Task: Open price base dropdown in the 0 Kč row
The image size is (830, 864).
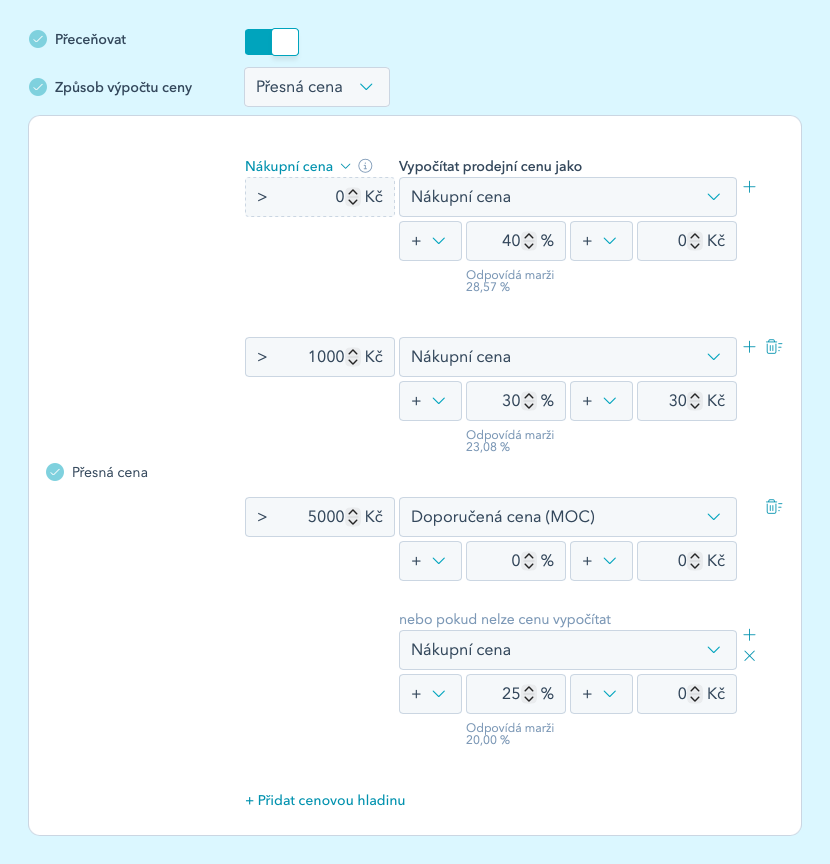Action: [568, 197]
